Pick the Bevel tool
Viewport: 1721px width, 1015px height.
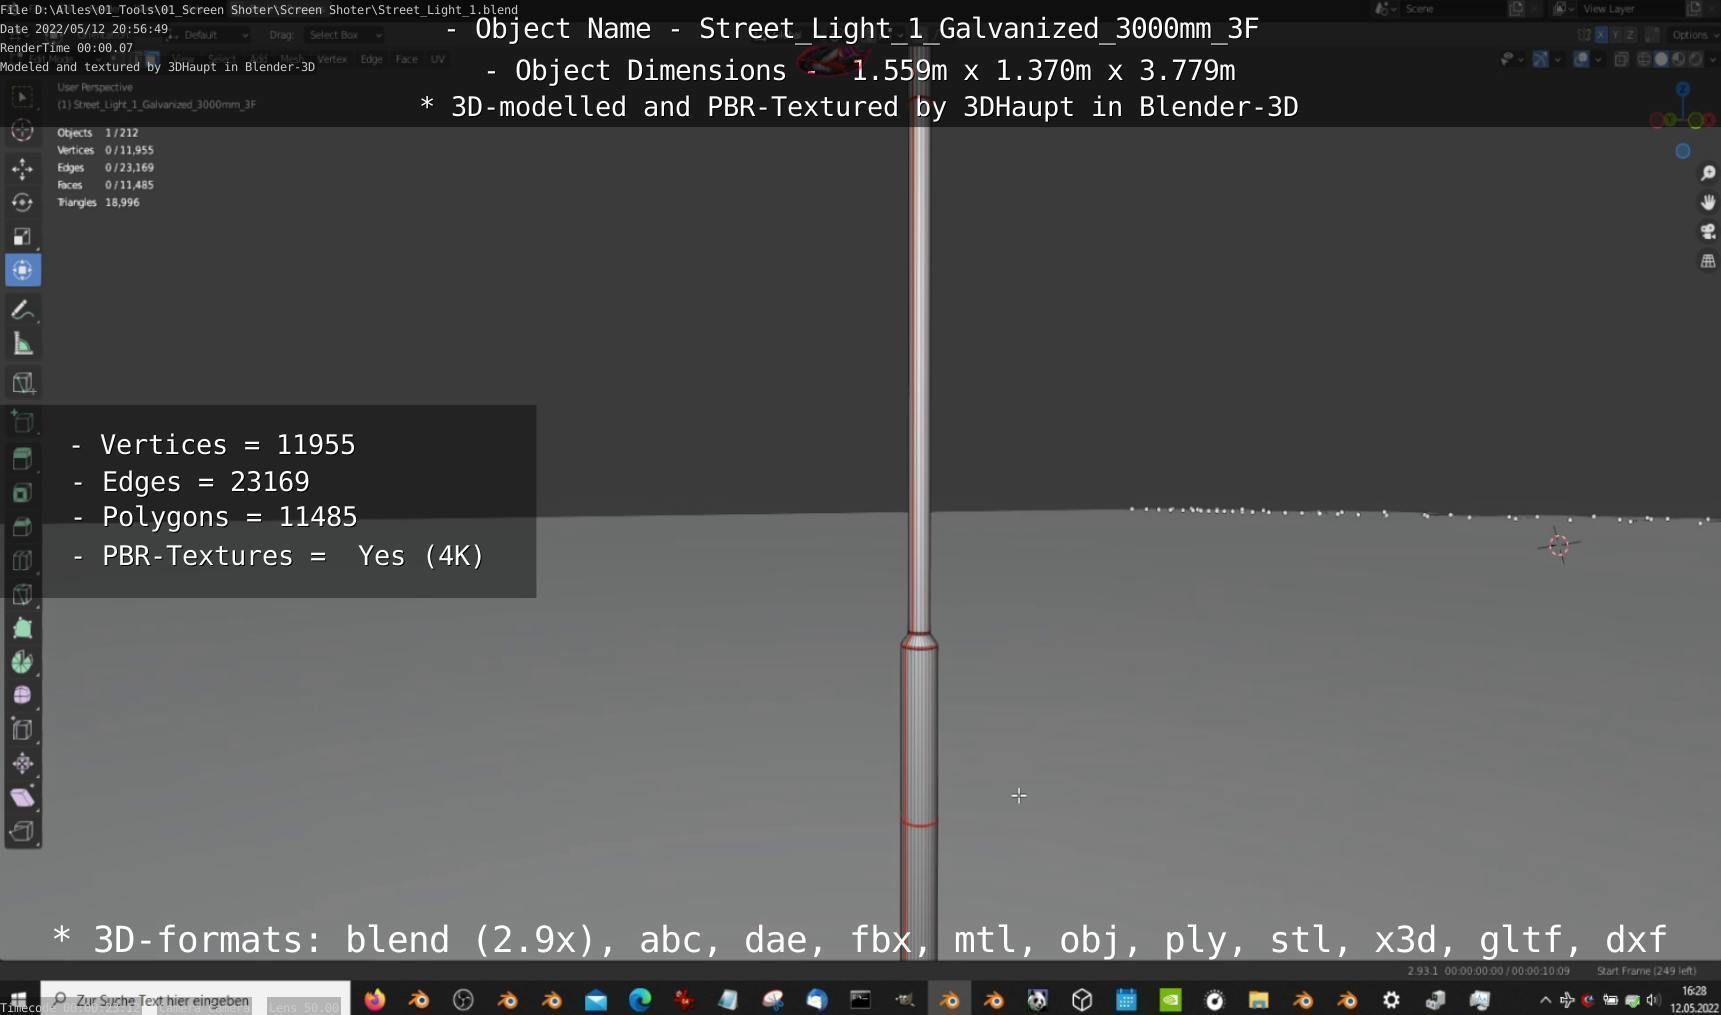(x=22, y=527)
